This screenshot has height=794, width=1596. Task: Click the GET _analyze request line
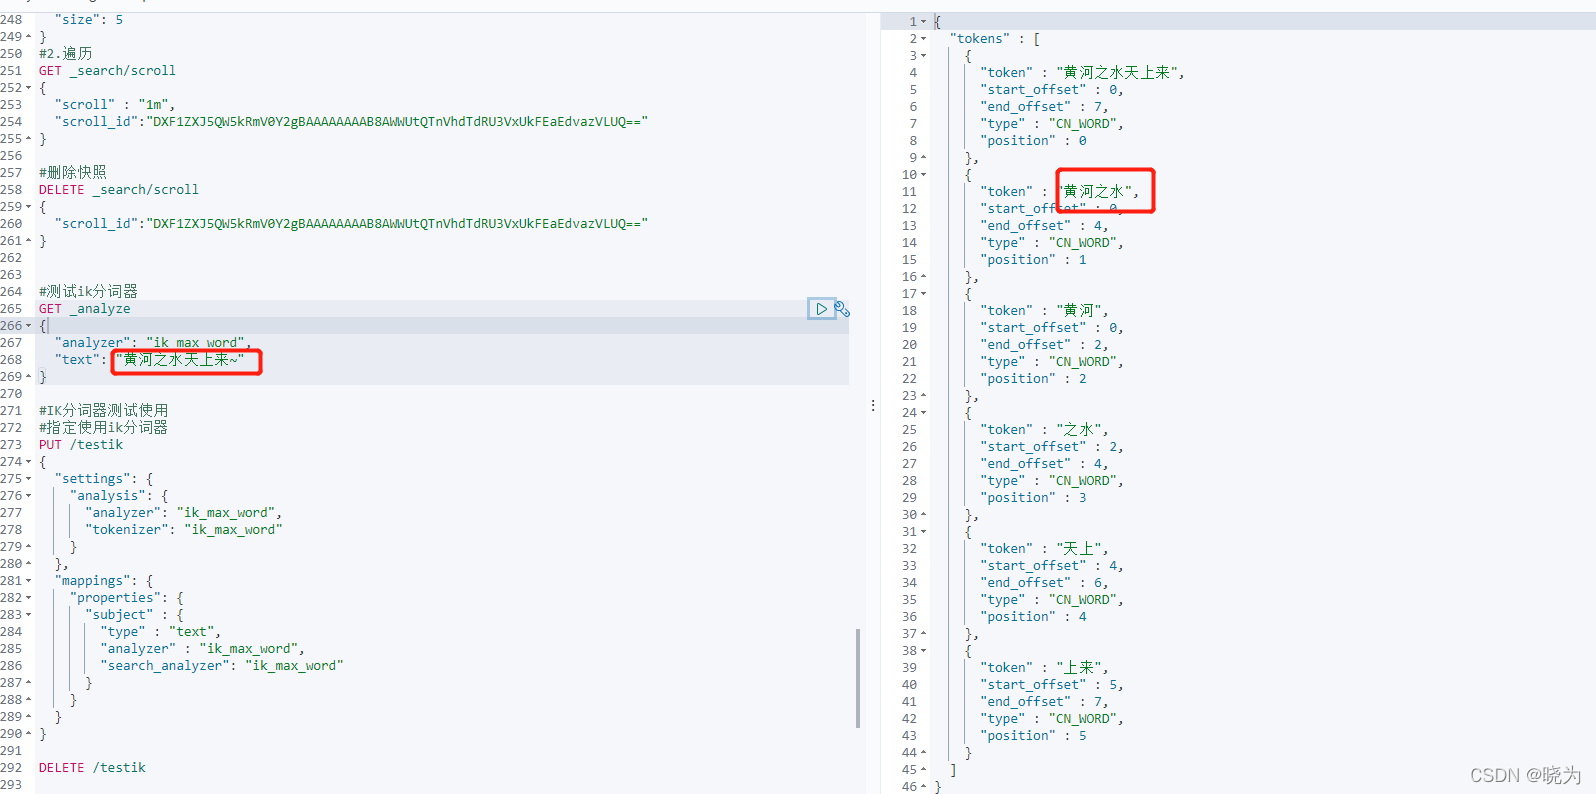point(84,309)
